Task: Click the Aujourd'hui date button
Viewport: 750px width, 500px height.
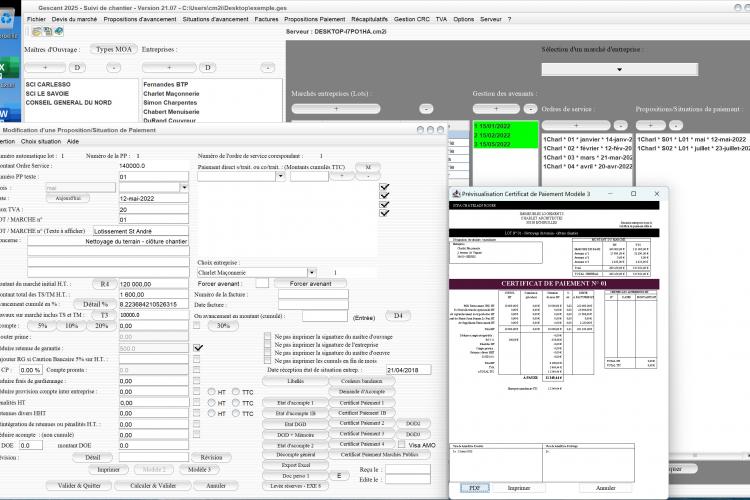Action: click(68, 198)
